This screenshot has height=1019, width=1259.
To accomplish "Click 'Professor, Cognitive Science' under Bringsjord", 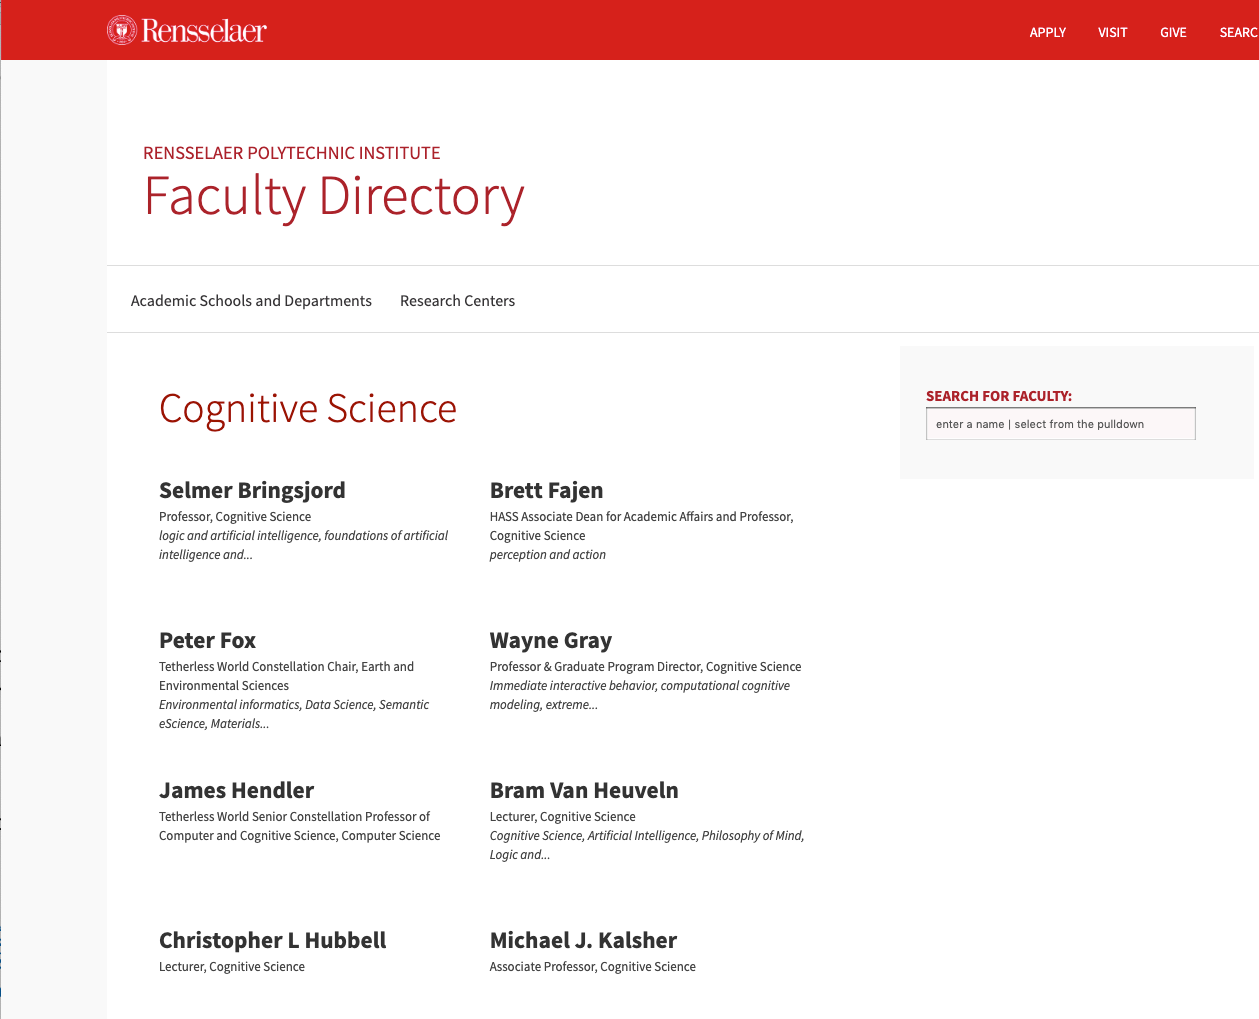I will coord(235,516).
